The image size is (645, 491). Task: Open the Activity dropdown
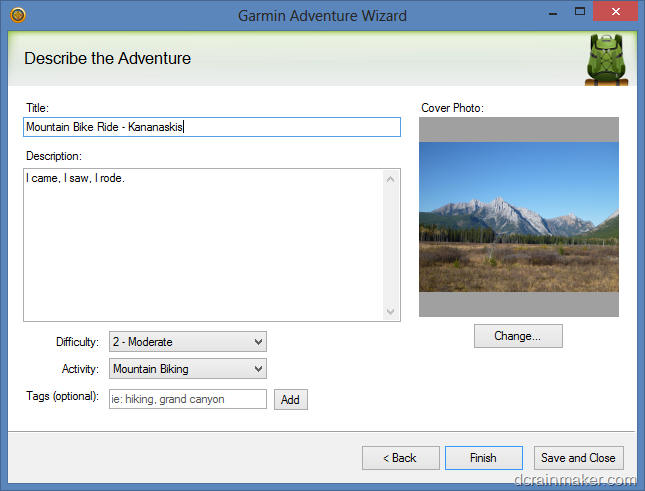[188, 369]
